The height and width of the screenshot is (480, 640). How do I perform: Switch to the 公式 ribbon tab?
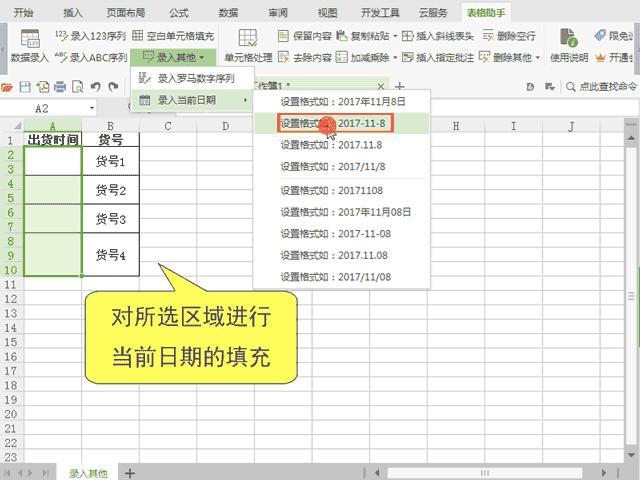pos(178,13)
